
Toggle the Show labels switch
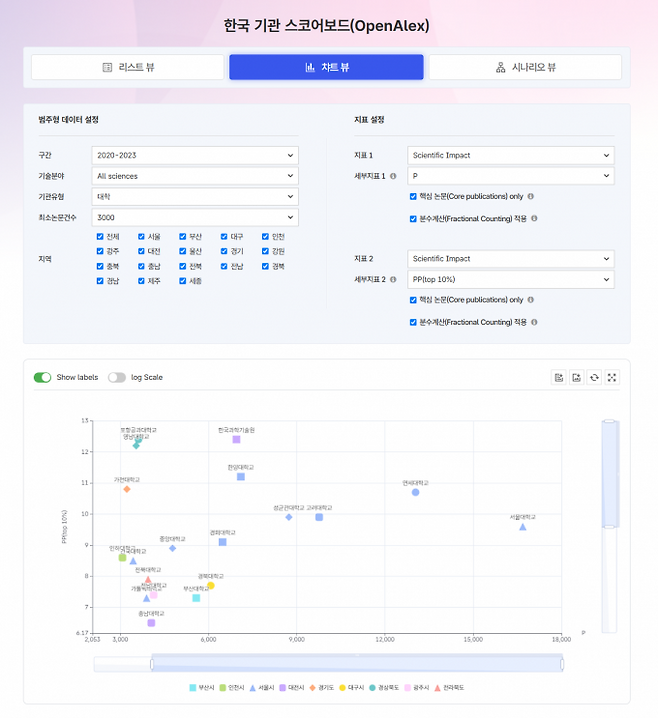(x=43, y=377)
